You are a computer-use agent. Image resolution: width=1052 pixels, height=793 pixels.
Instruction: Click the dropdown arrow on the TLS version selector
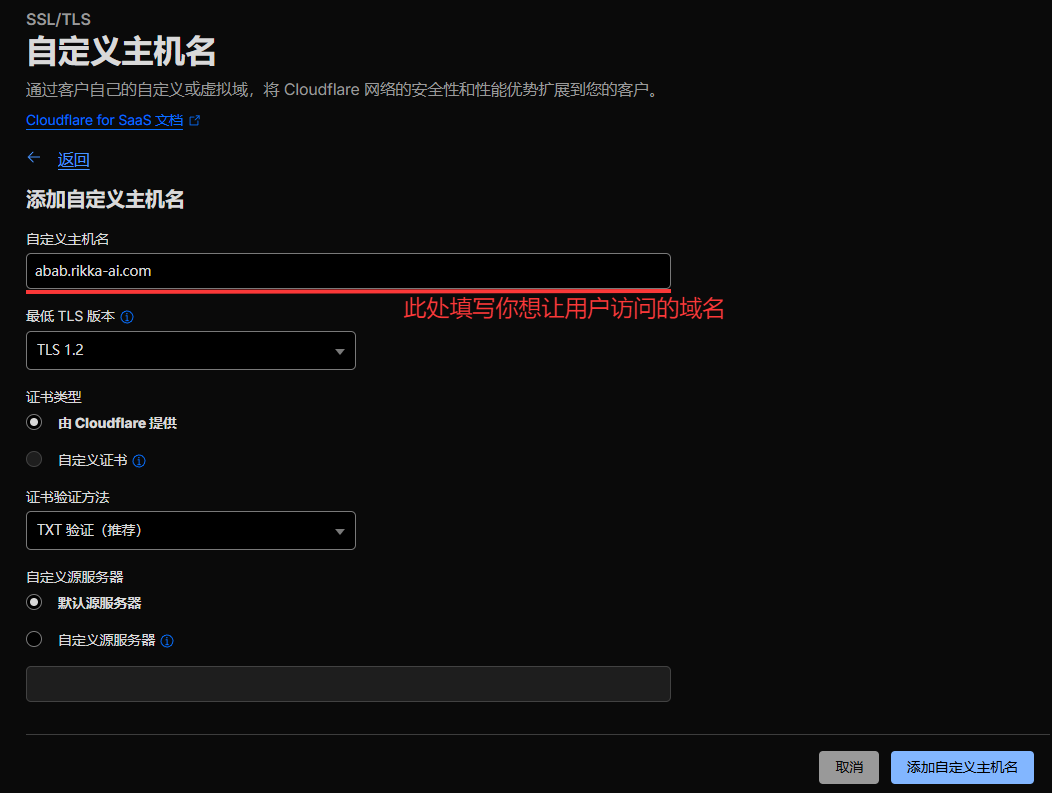coord(340,350)
